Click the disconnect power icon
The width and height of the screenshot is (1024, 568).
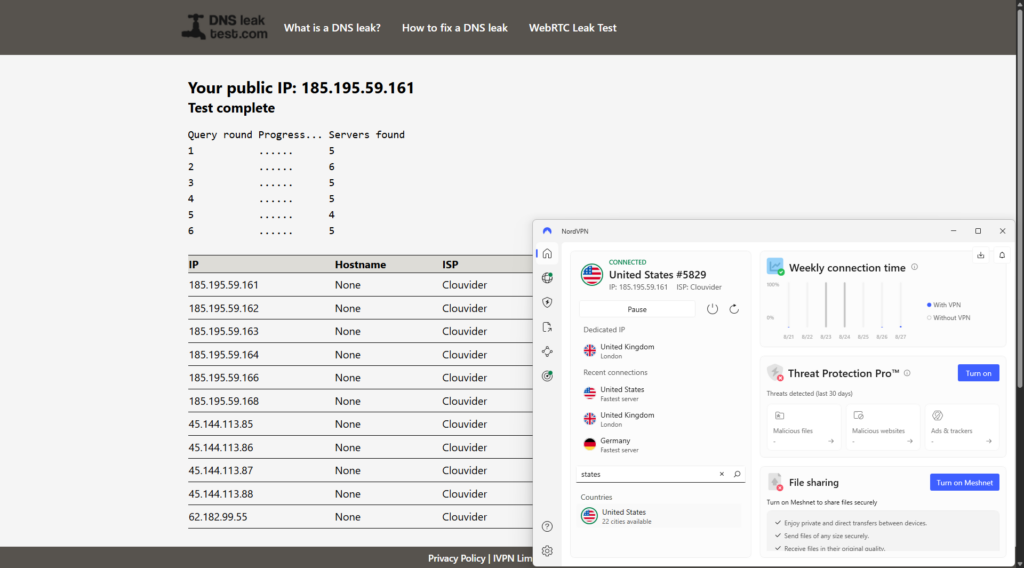click(712, 309)
